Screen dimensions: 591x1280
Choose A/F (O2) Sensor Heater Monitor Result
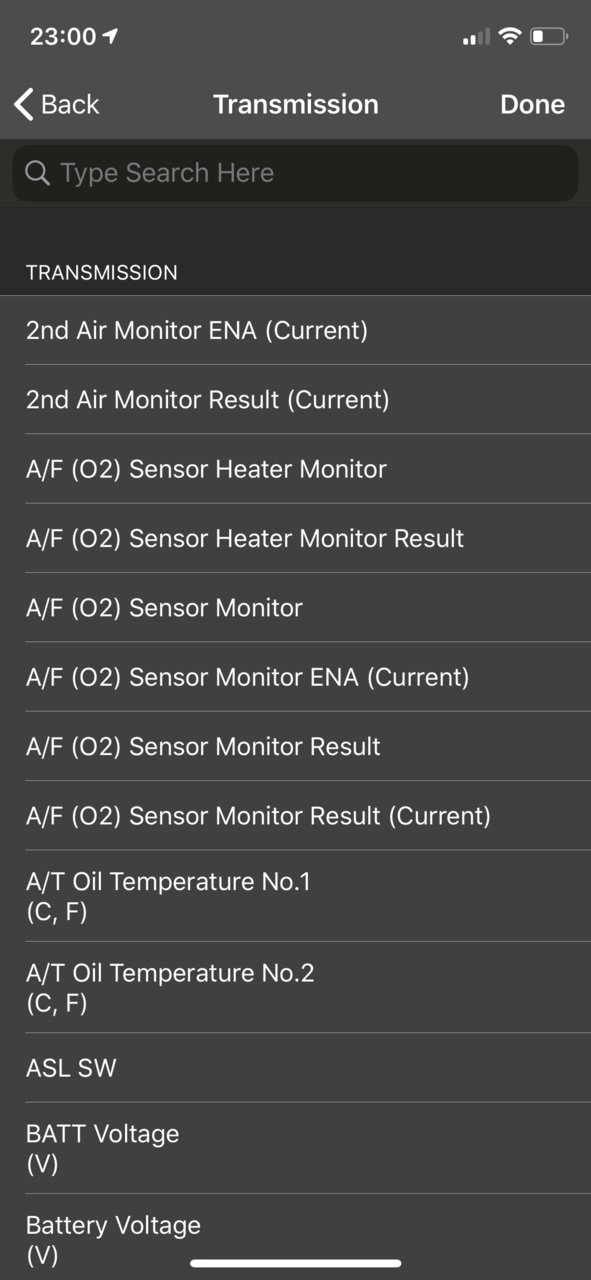[295, 538]
